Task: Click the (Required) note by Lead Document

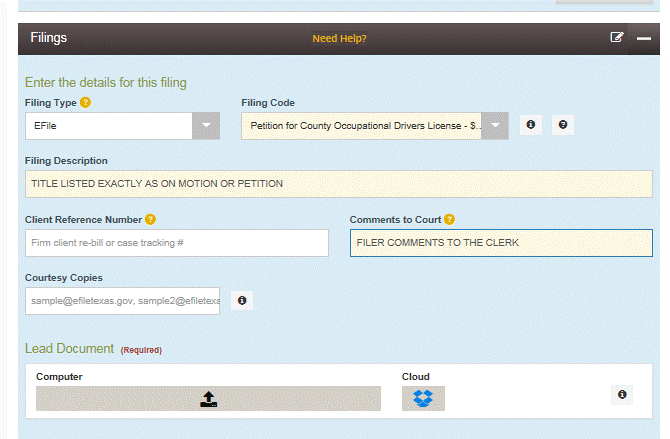Action: pyautogui.click(x=141, y=350)
